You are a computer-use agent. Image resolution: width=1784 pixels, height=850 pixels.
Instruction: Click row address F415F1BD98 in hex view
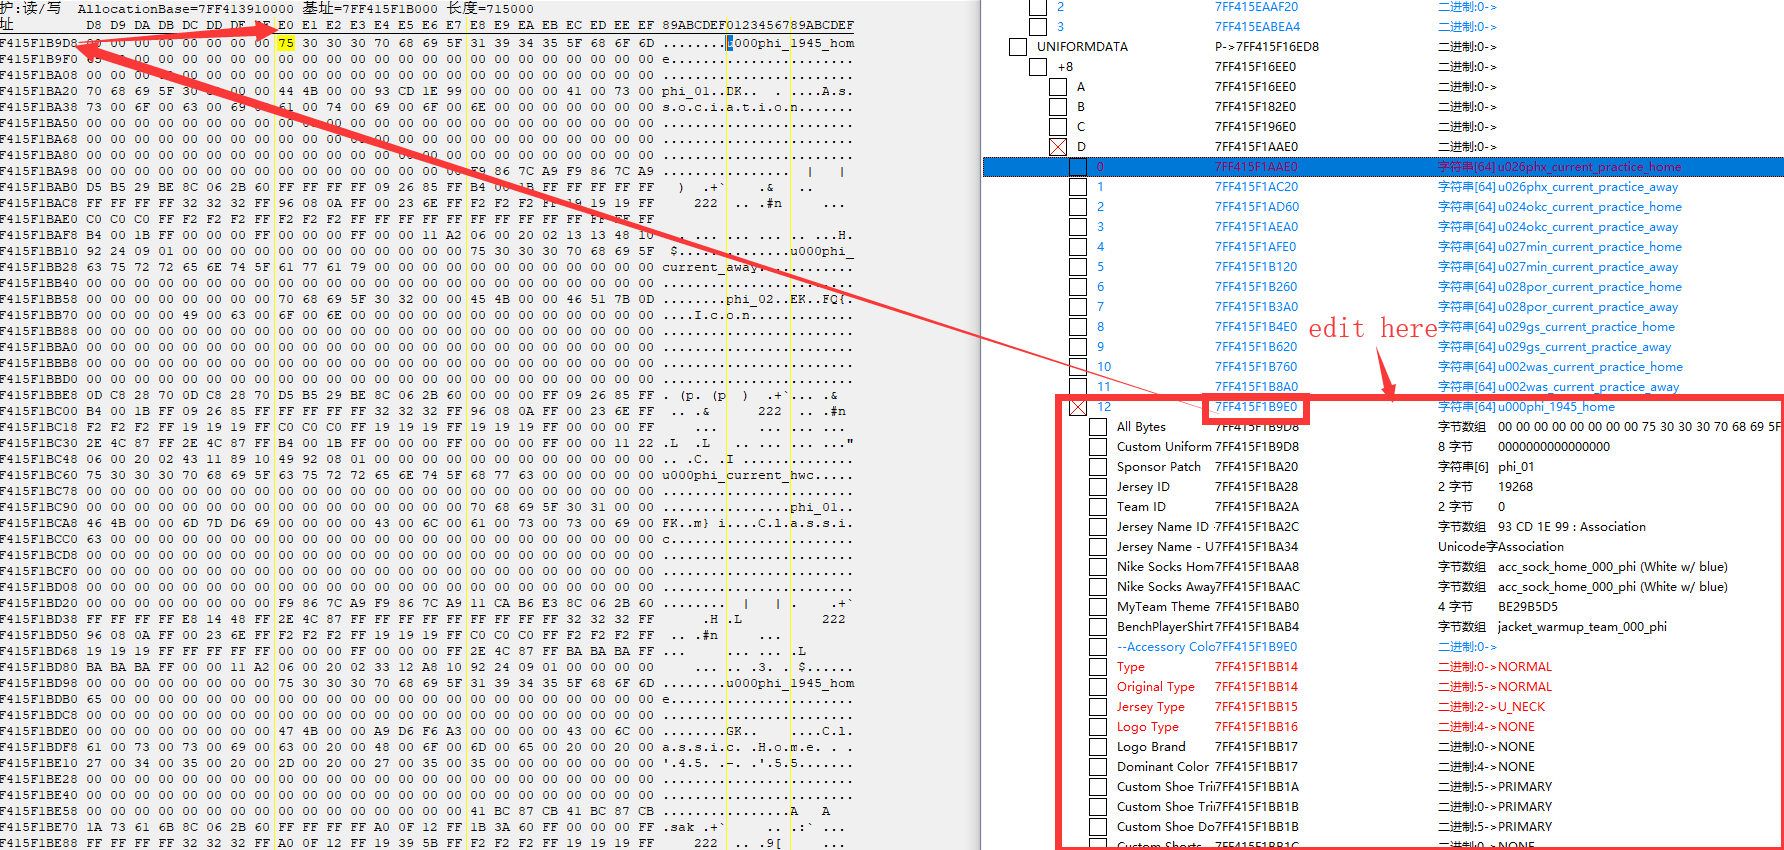[x=39, y=683]
